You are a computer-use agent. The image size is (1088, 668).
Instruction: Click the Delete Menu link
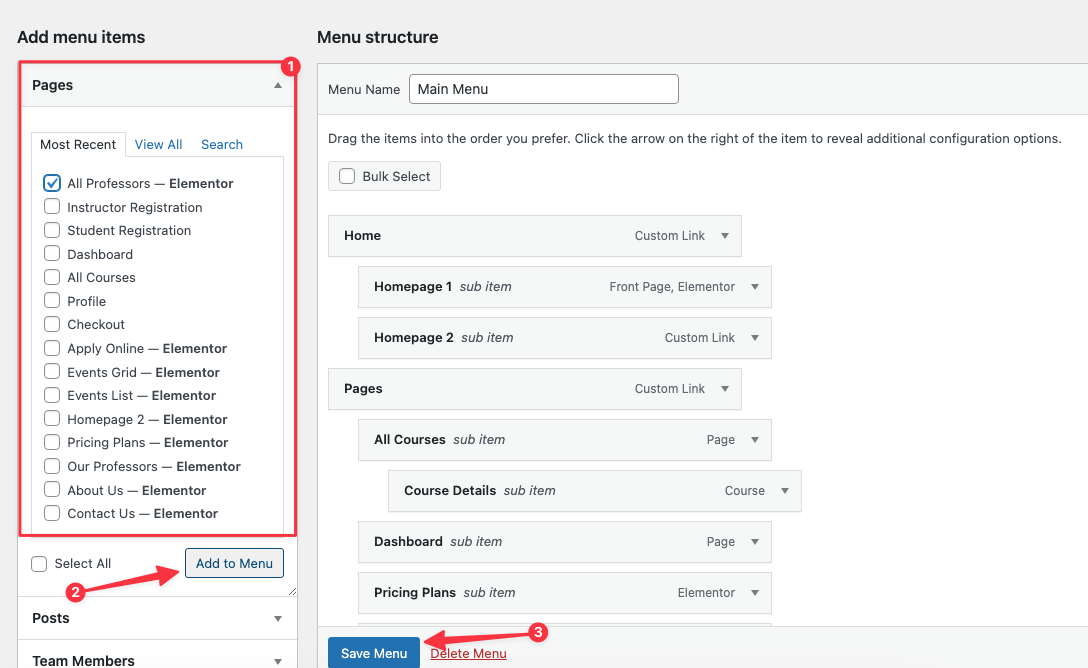[x=468, y=653]
